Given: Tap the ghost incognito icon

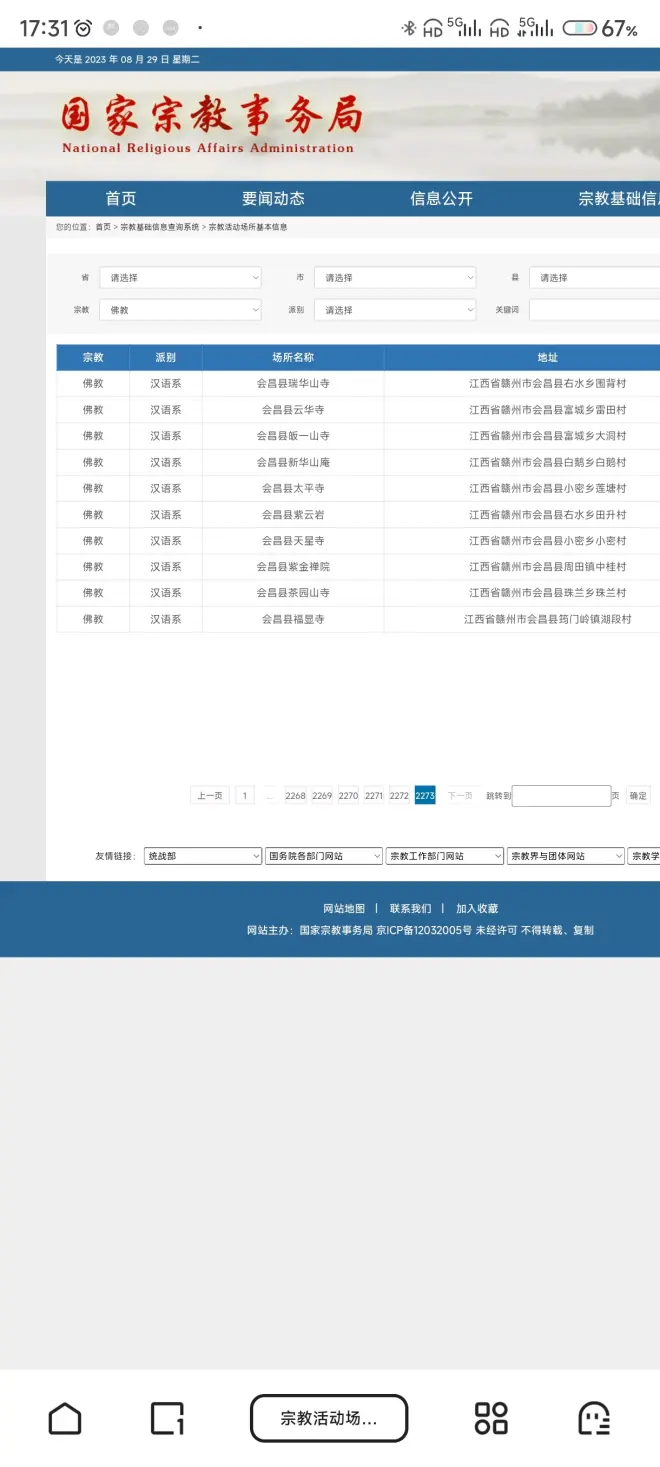Looking at the screenshot, I should [x=594, y=1418].
